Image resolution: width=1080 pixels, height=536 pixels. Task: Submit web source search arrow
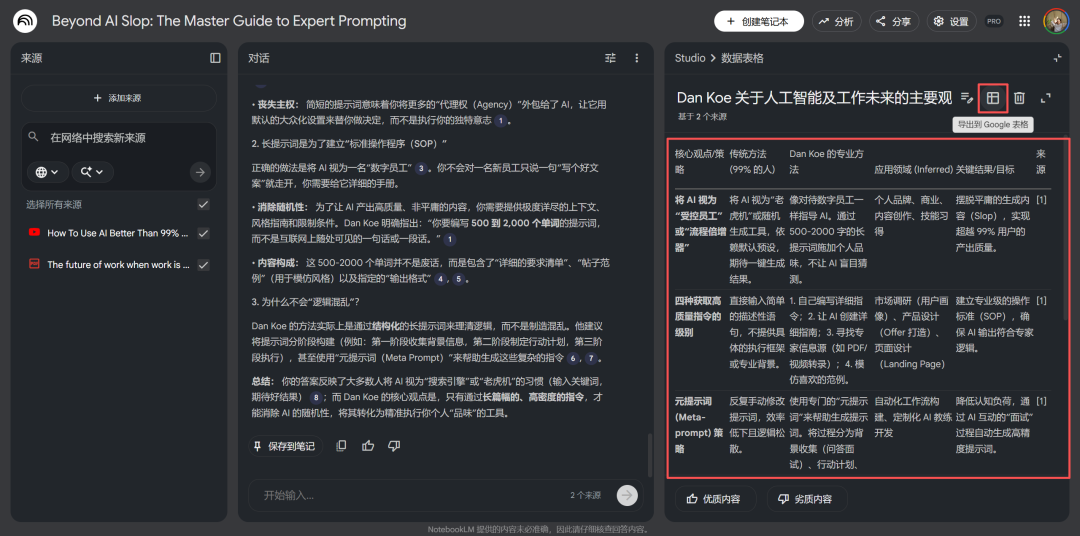200,172
